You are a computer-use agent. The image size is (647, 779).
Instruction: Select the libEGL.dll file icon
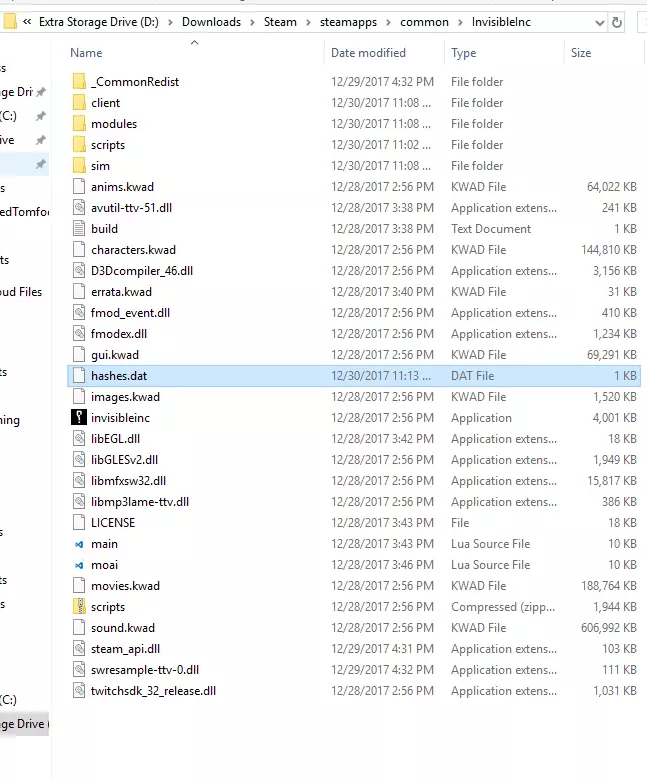point(79,439)
